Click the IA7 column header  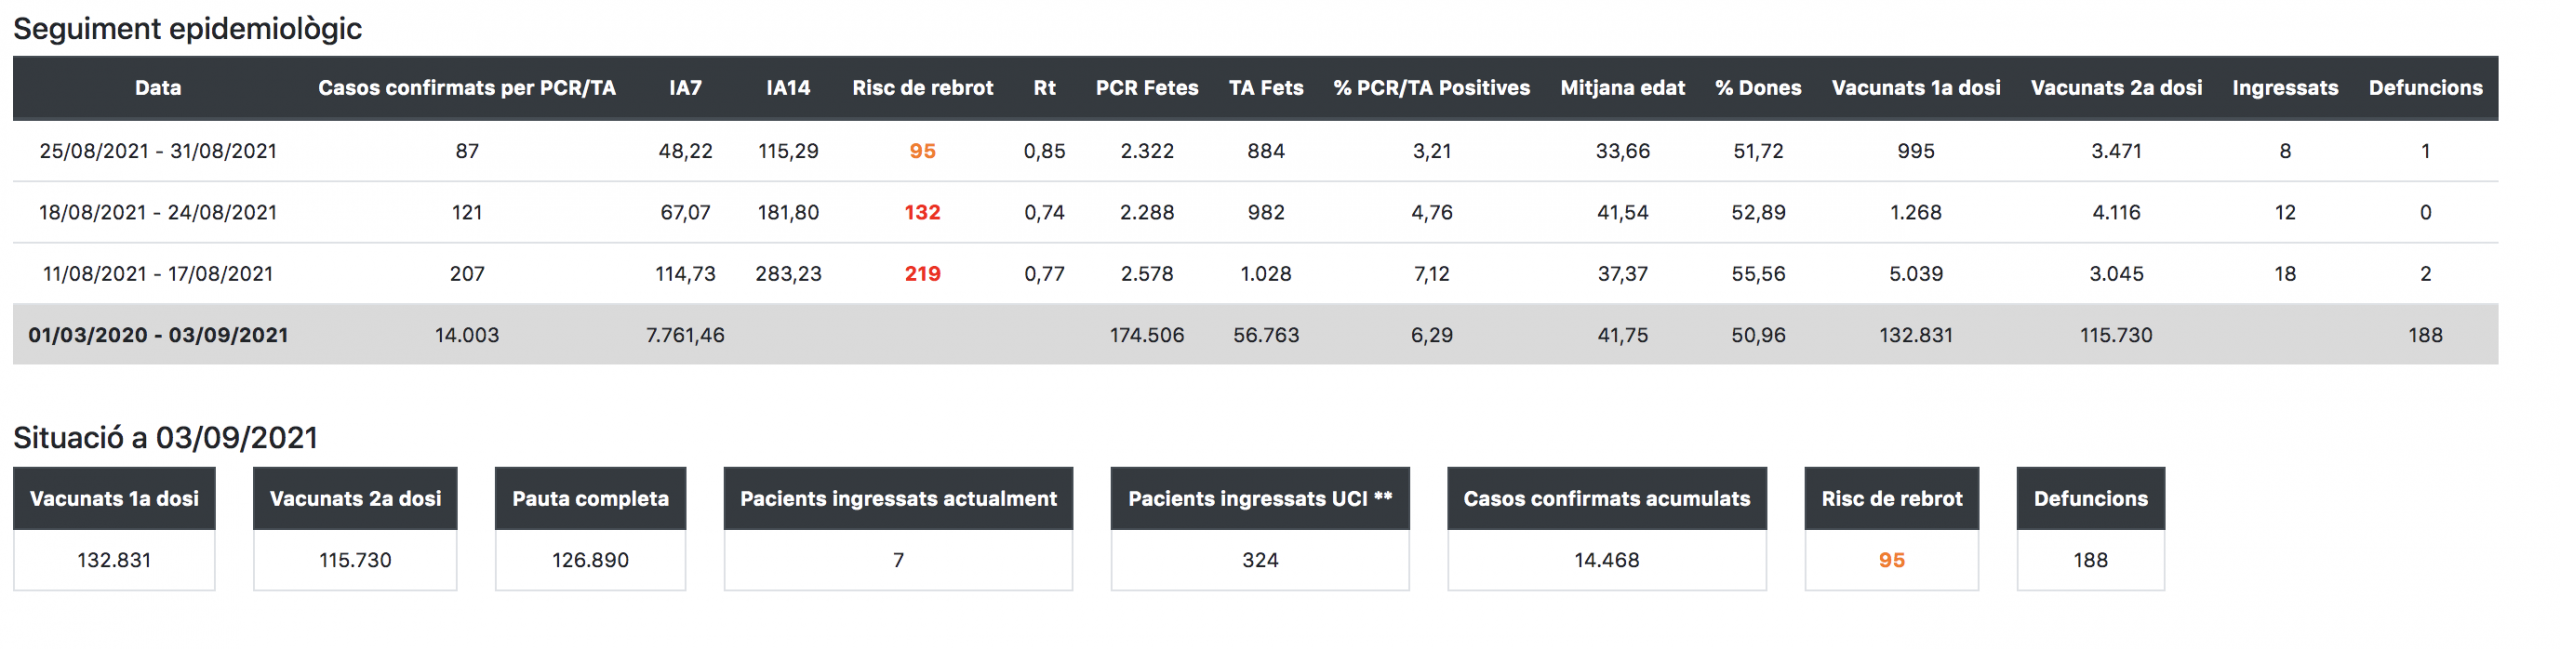(685, 88)
